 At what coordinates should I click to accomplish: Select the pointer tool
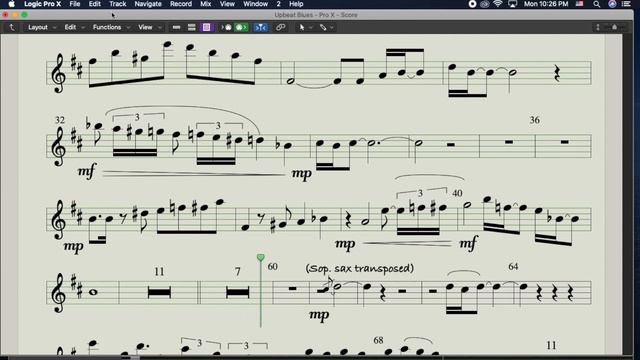coord(302,27)
